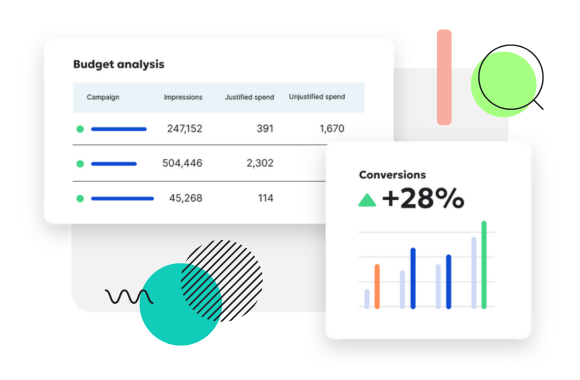580x380 pixels.
Task: Click the 1,670 unjustified spend value
Action: pyautogui.click(x=332, y=128)
